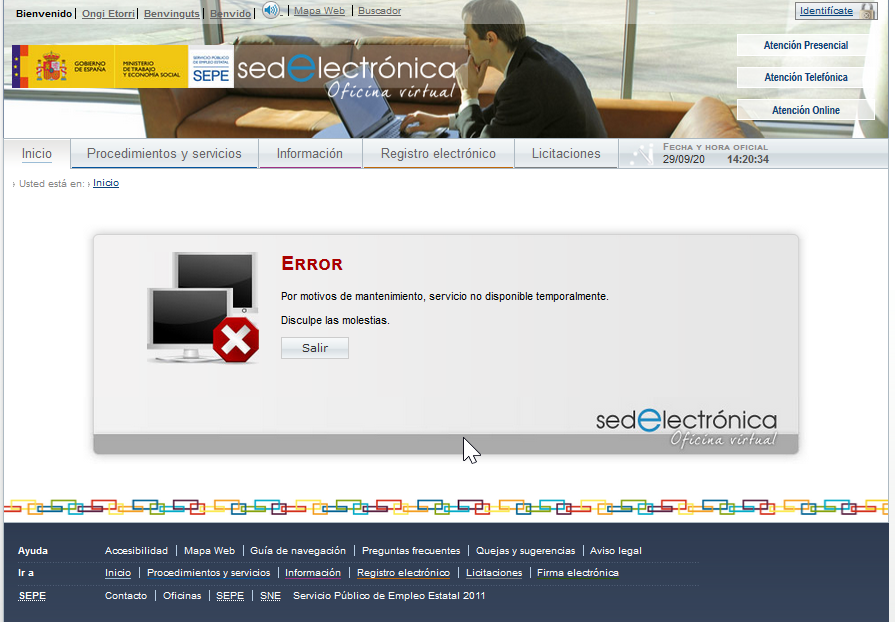Viewport: 895px width, 622px height.
Task: Open Mapa Web in the footer
Action: point(209,551)
